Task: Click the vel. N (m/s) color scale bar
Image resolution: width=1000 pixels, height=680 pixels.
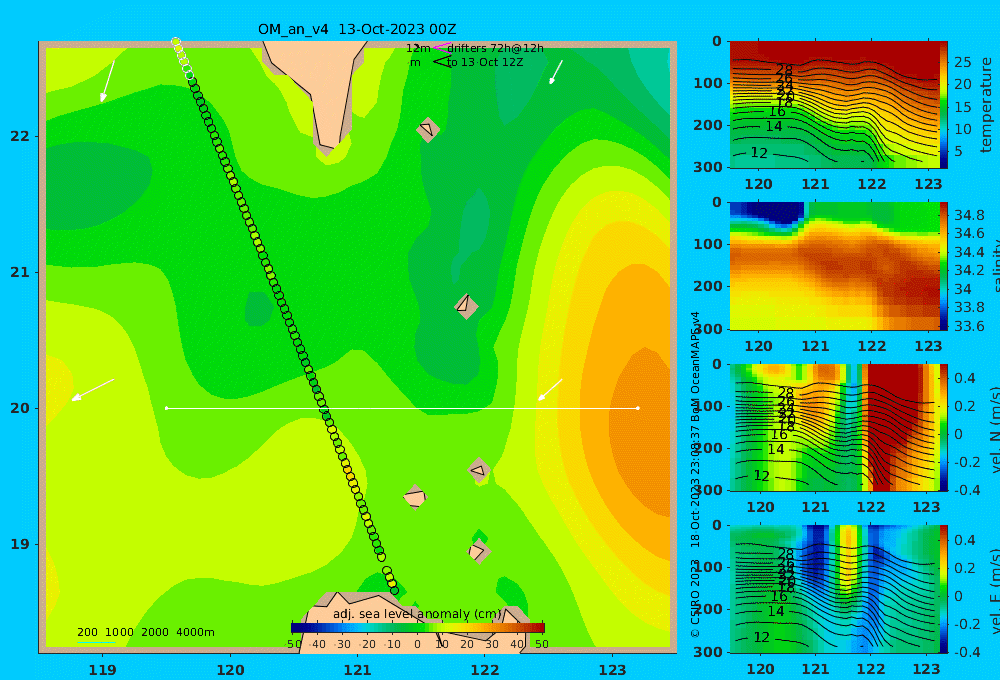Action: pos(944,427)
